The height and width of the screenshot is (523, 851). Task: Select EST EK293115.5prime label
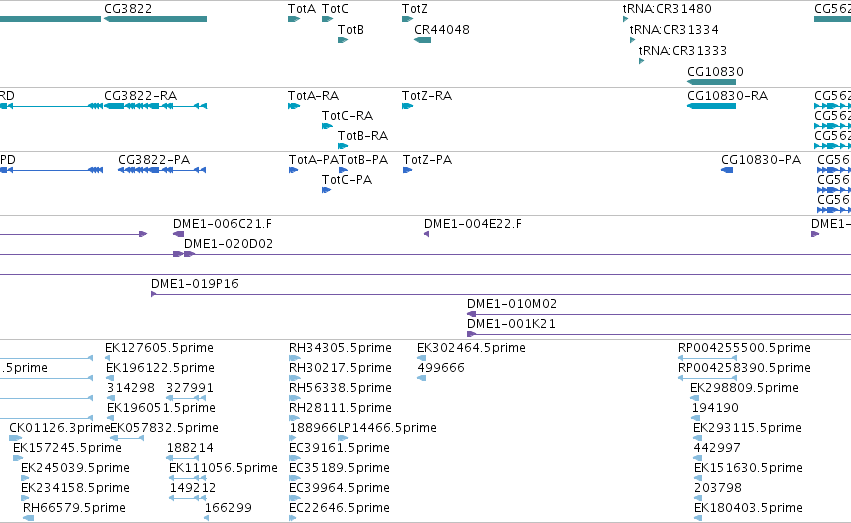tap(747, 428)
